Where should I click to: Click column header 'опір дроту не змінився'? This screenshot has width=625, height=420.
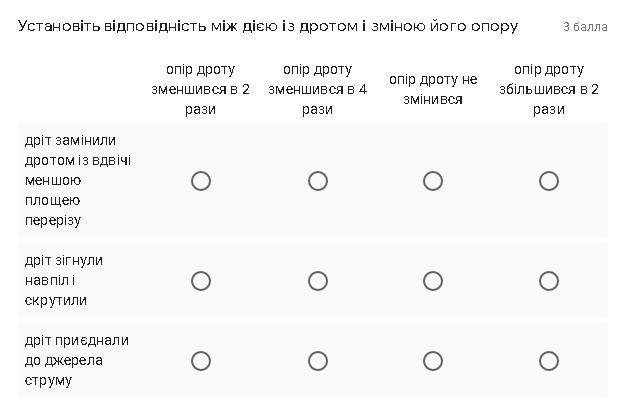coord(433,89)
